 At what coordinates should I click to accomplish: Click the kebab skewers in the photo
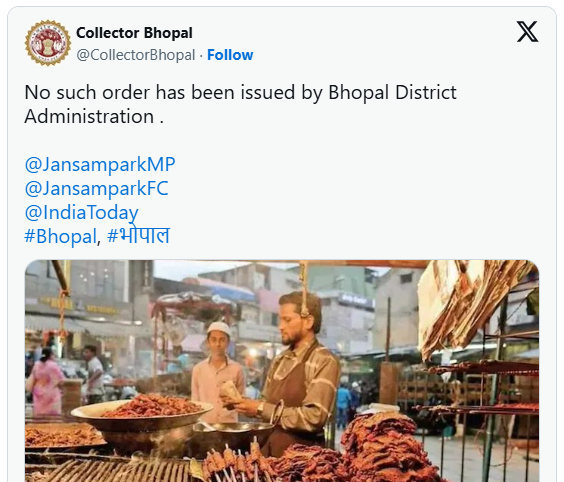[237, 464]
